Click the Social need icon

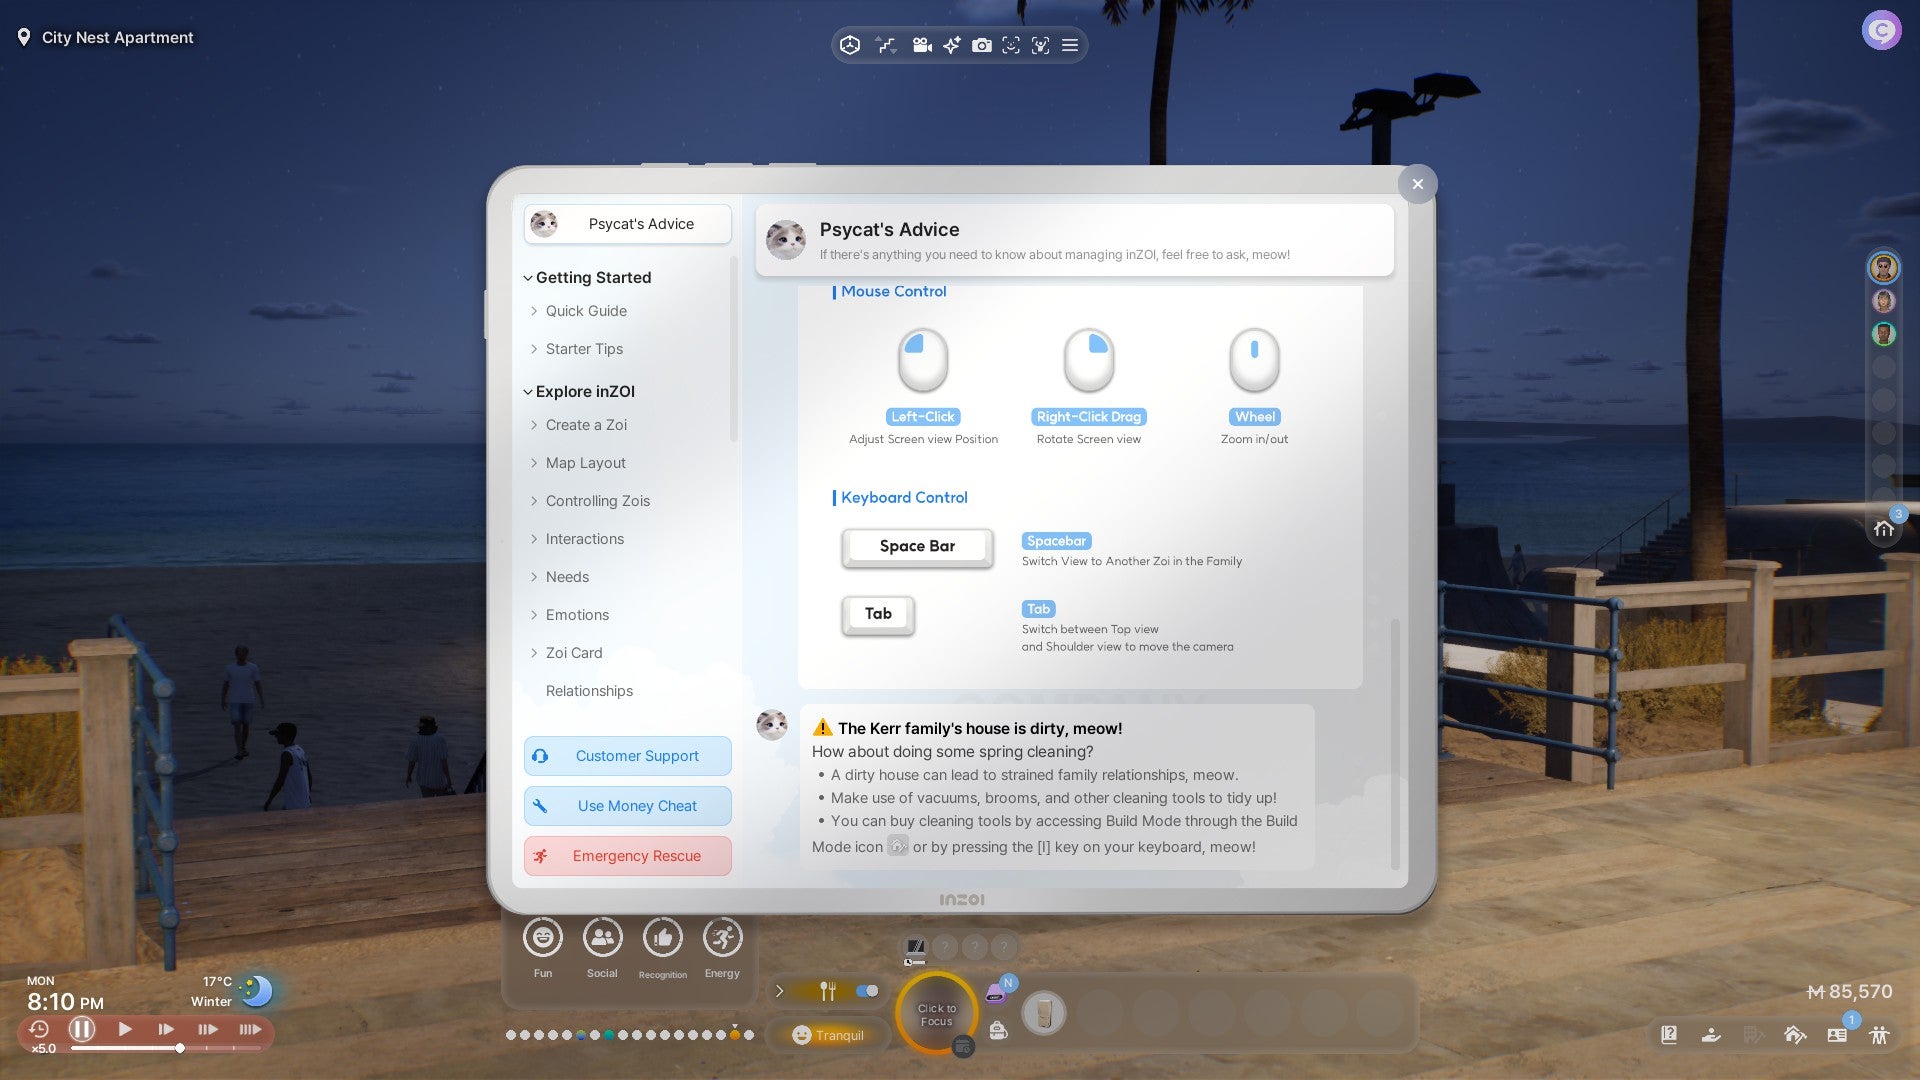click(x=602, y=938)
